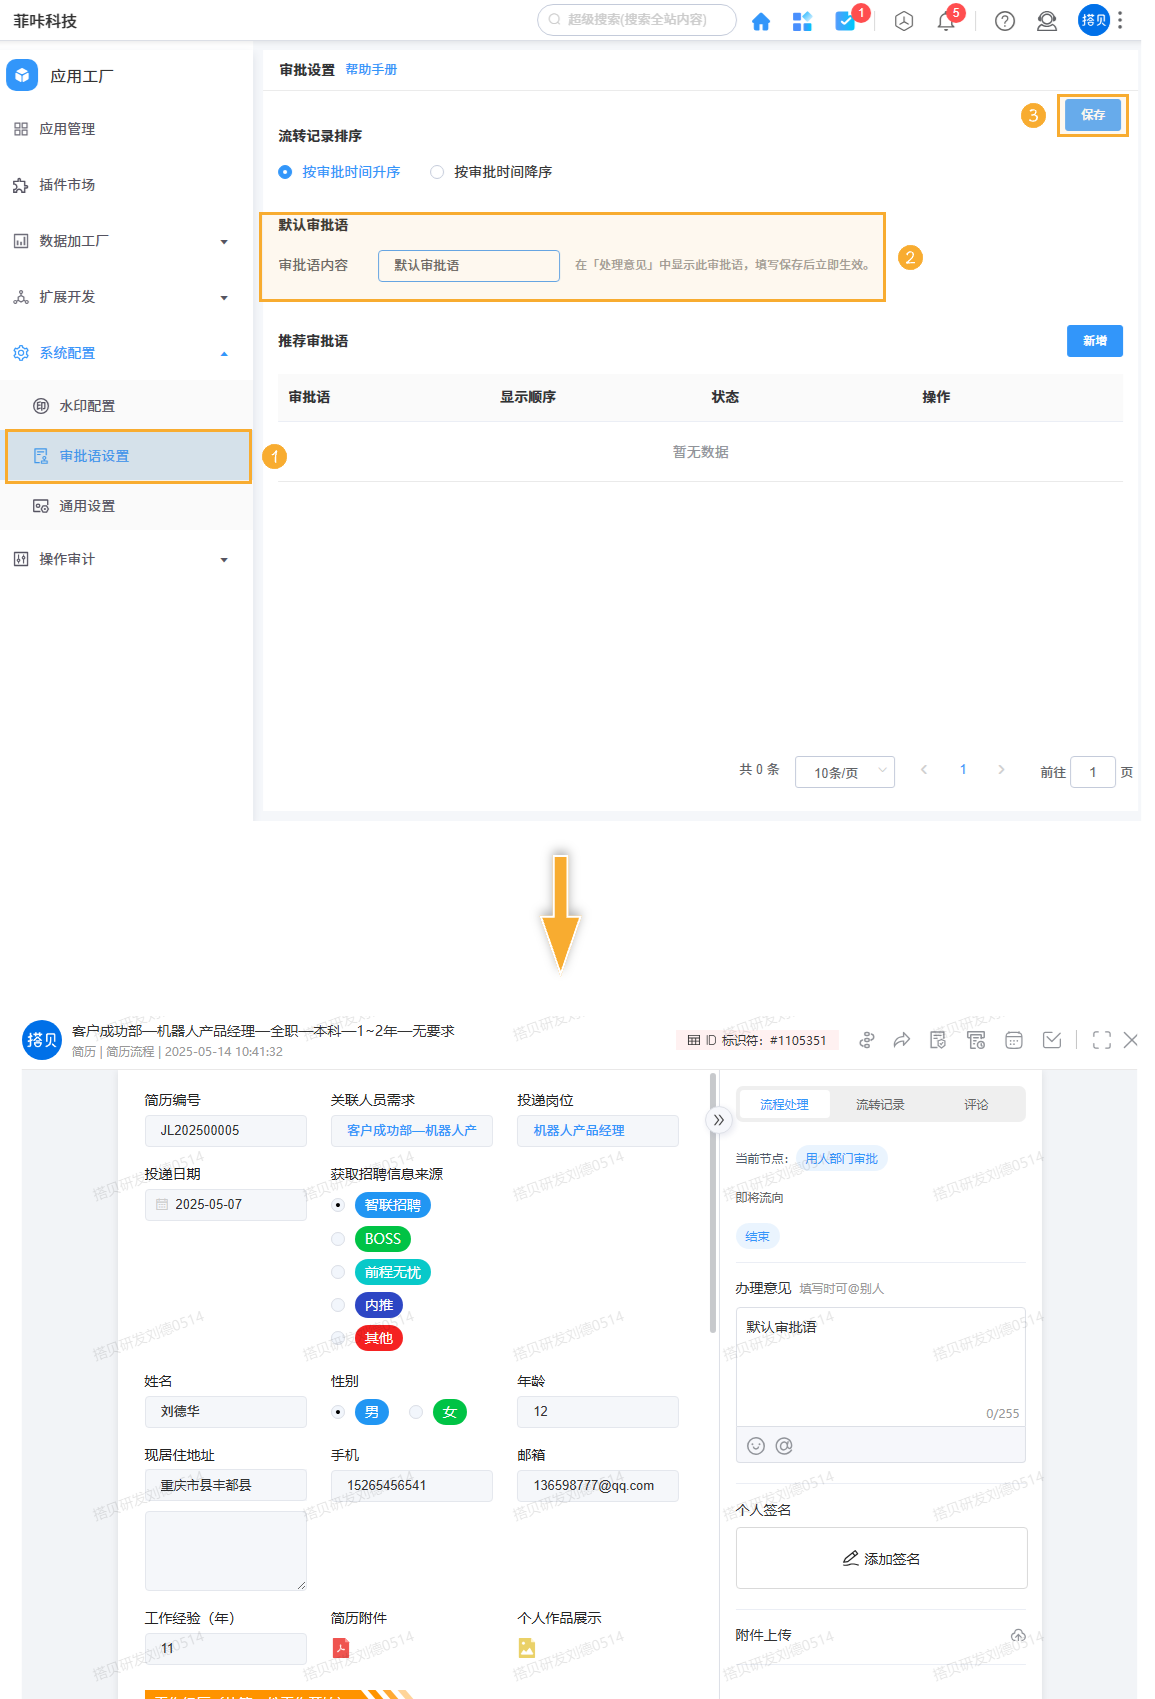Click the 保存 button
The width and height of the screenshot is (1155, 1699).
(1093, 115)
